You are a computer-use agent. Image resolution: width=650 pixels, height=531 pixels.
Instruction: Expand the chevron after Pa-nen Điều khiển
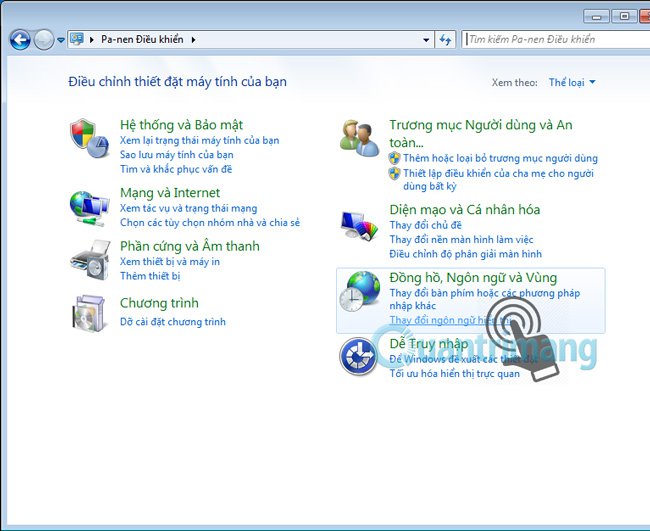click(x=193, y=40)
